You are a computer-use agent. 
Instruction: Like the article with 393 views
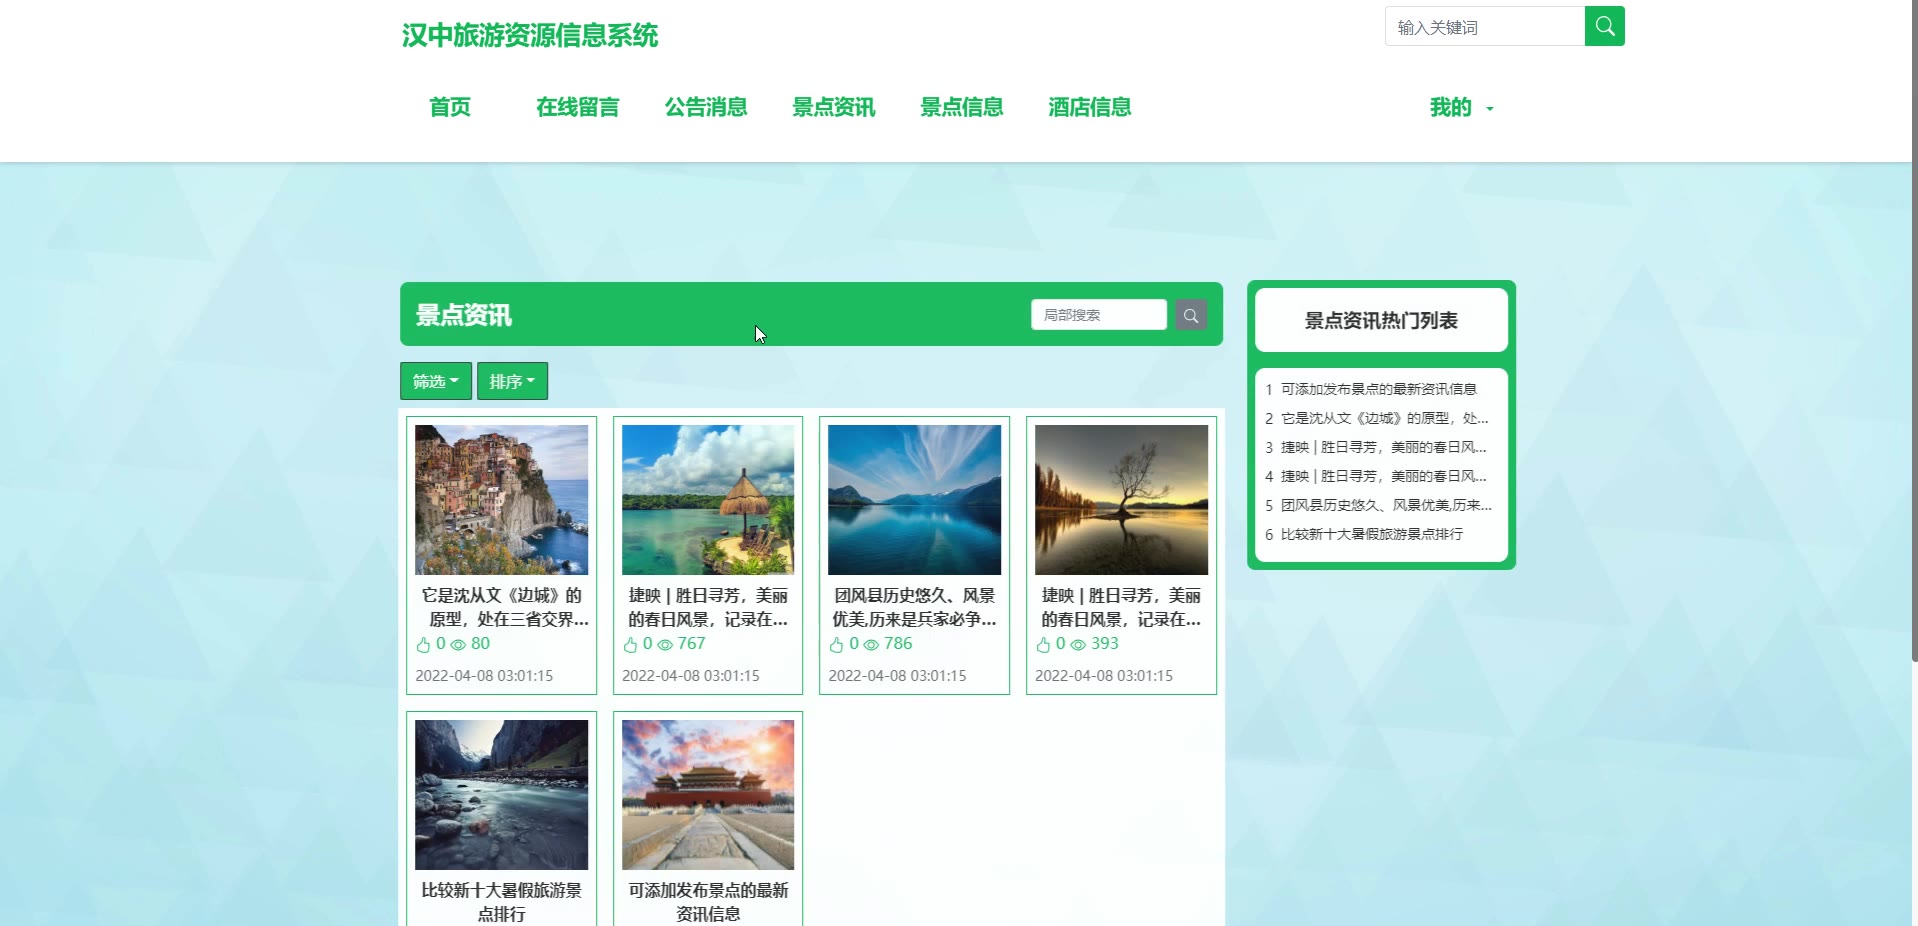pos(1044,645)
